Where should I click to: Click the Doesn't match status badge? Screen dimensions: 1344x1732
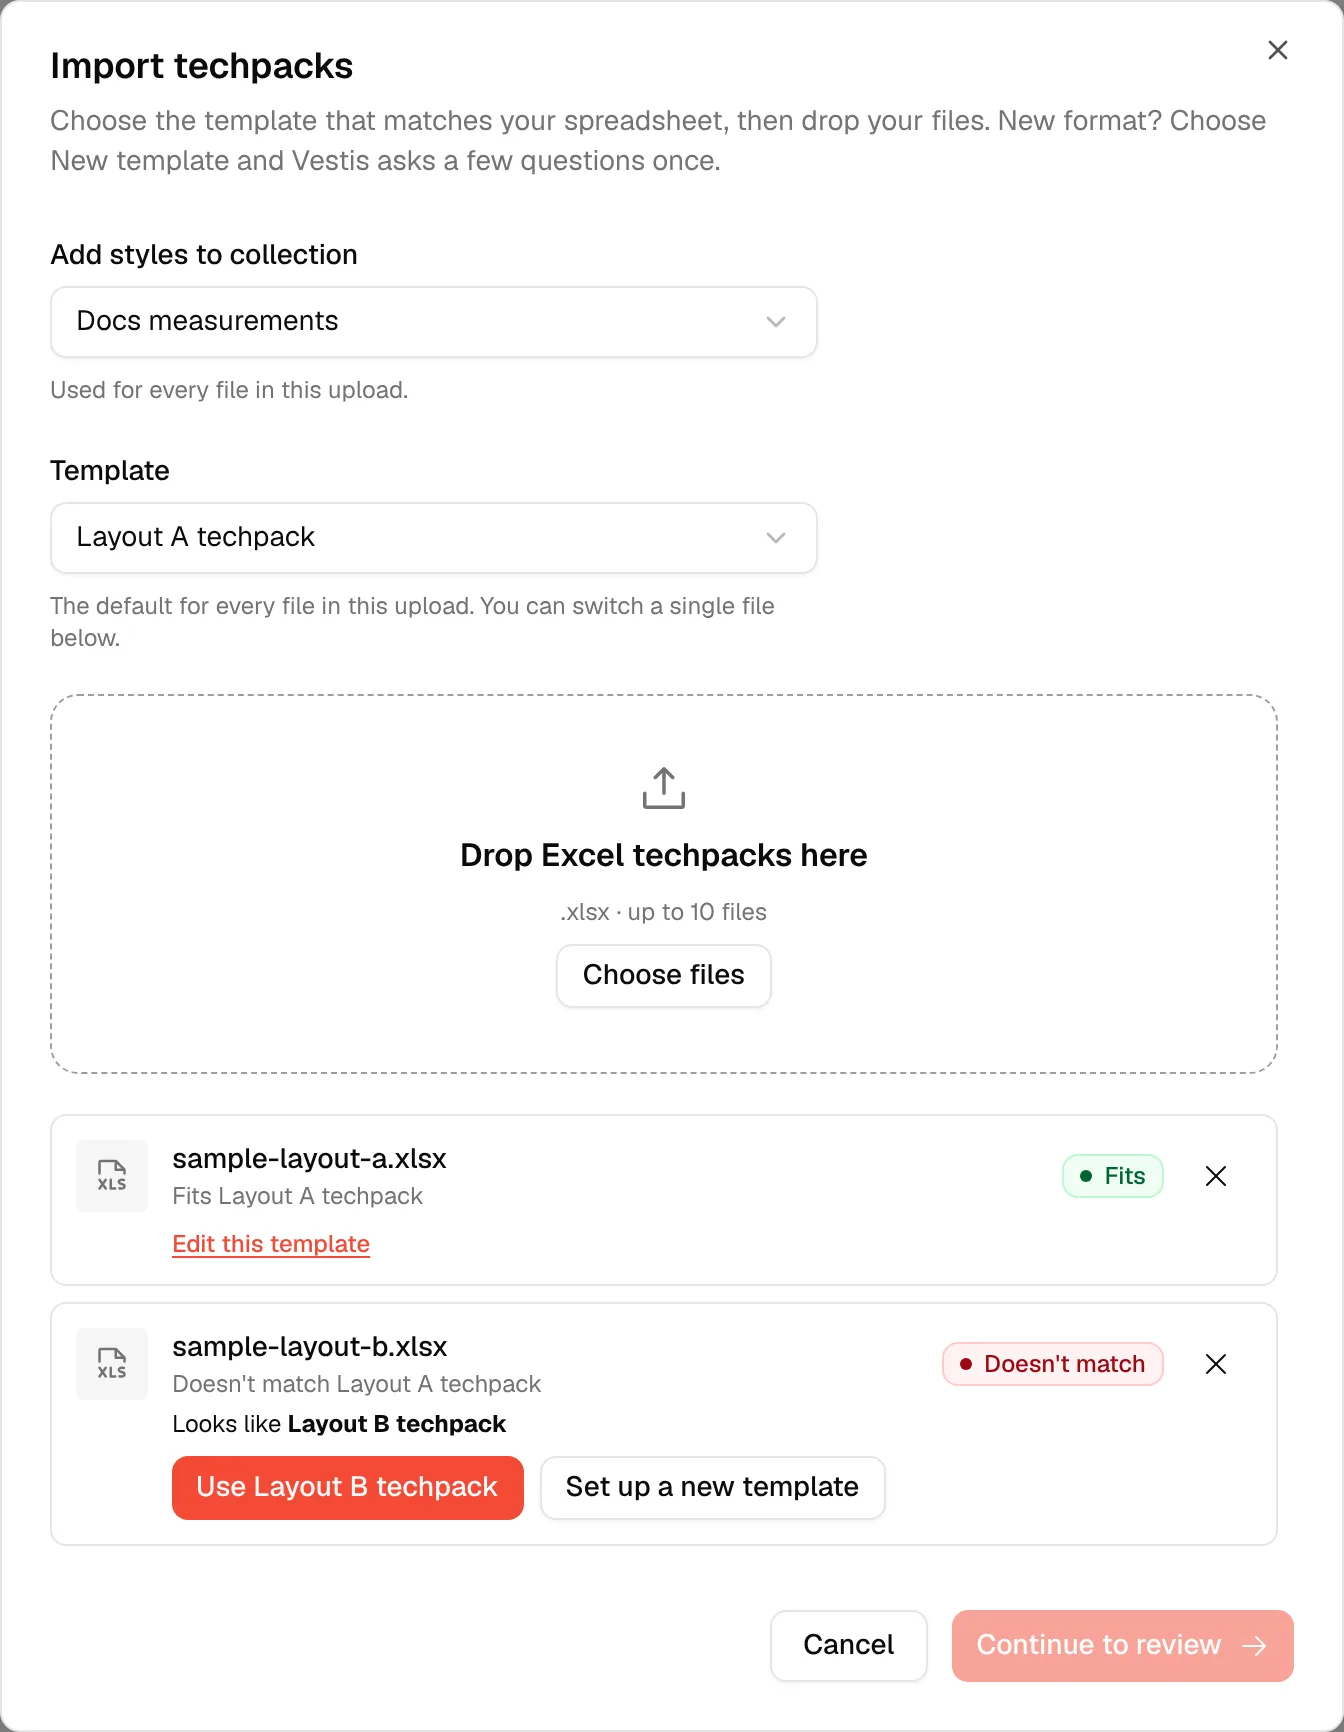1053,1364
